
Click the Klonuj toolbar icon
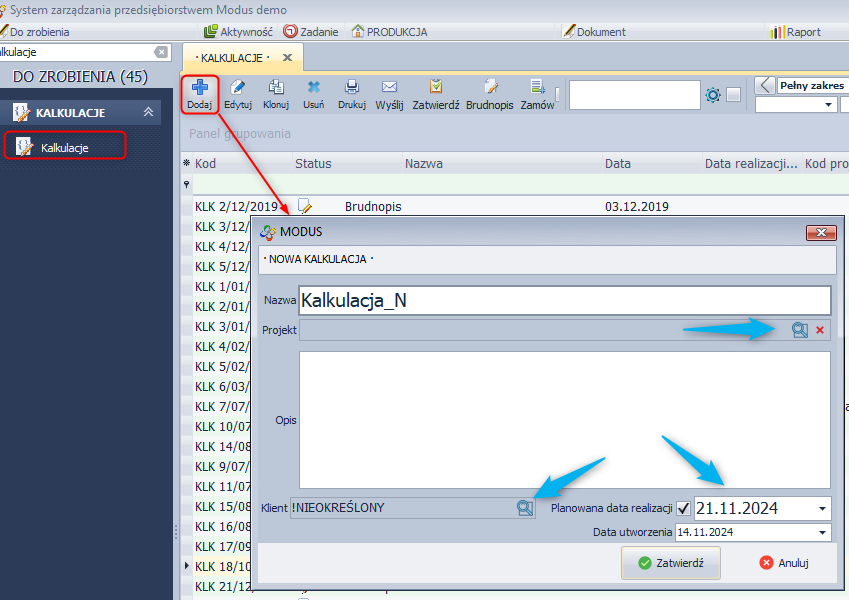tap(276, 88)
